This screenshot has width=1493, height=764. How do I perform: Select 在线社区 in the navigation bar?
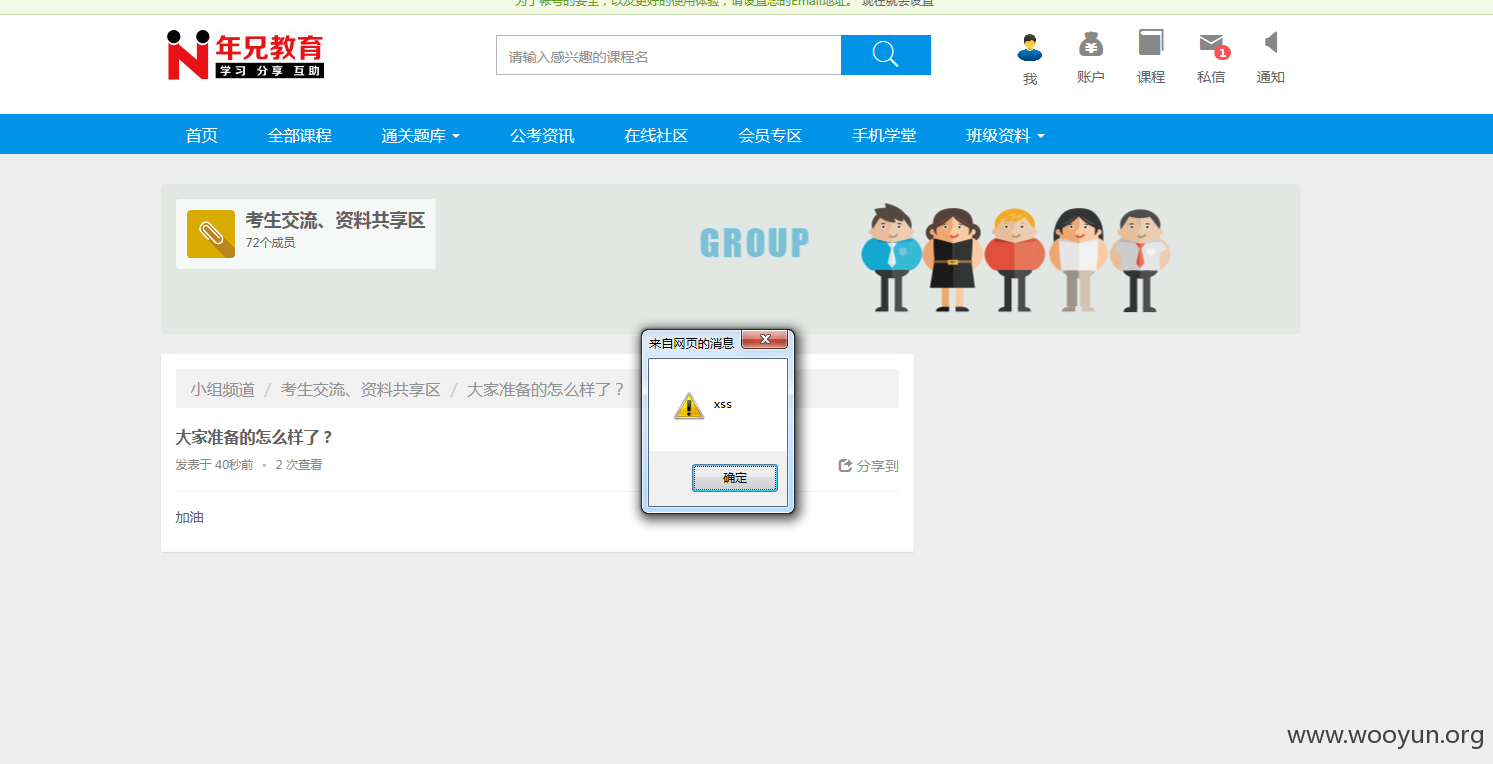pos(656,135)
